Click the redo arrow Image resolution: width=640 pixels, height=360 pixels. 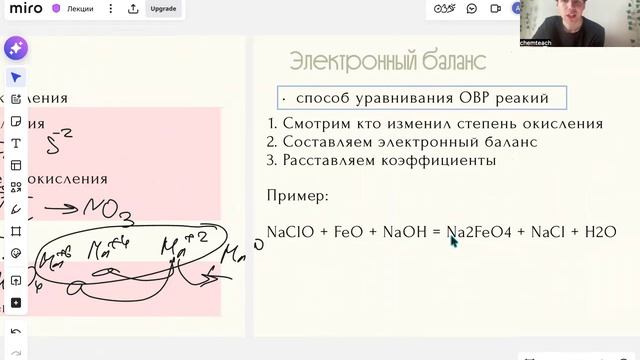pyautogui.click(x=16, y=353)
